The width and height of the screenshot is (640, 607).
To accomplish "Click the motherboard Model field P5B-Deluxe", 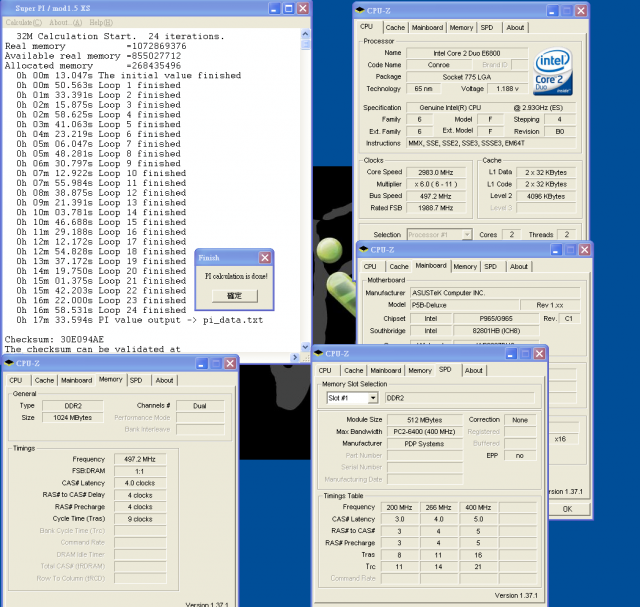I will (x=465, y=305).
